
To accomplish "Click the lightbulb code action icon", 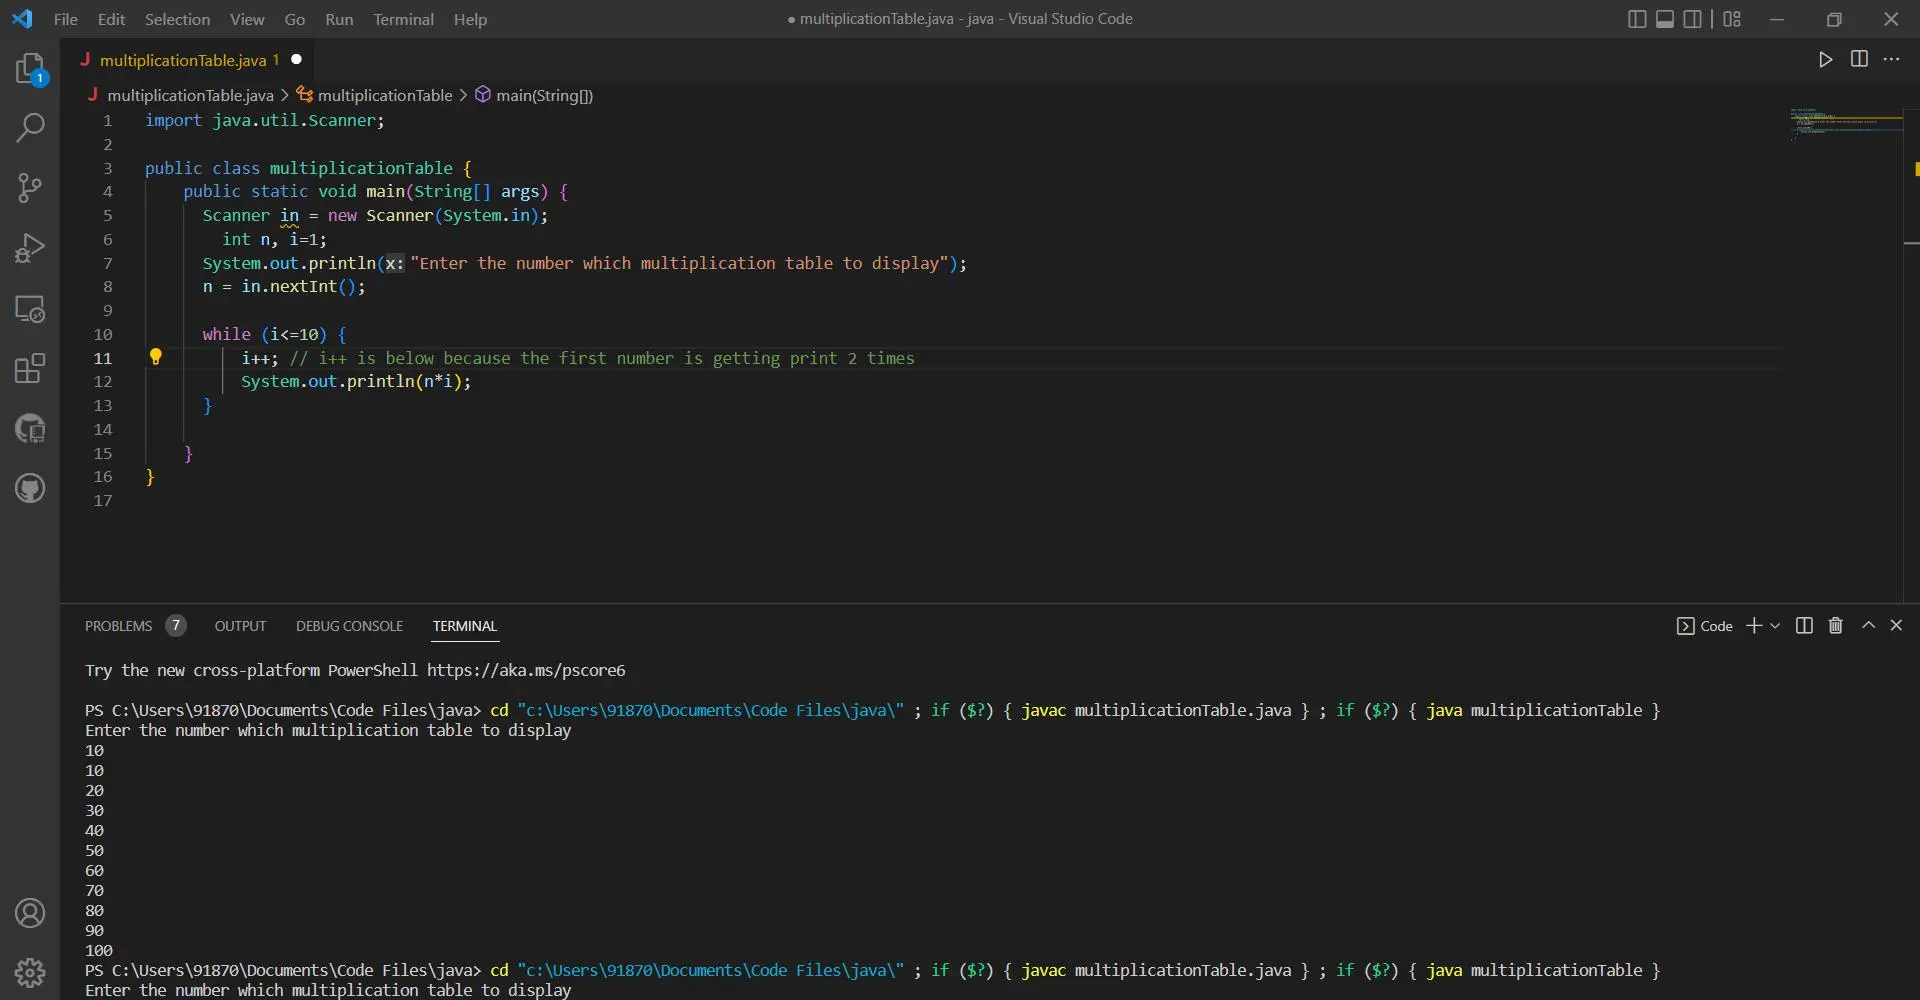I will click(x=156, y=357).
